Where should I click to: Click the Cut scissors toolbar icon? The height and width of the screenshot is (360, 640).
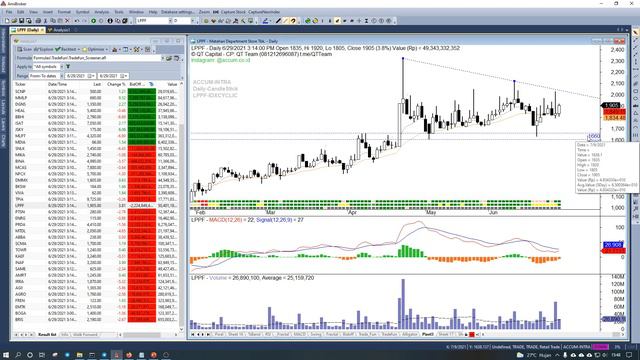coord(45,21)
